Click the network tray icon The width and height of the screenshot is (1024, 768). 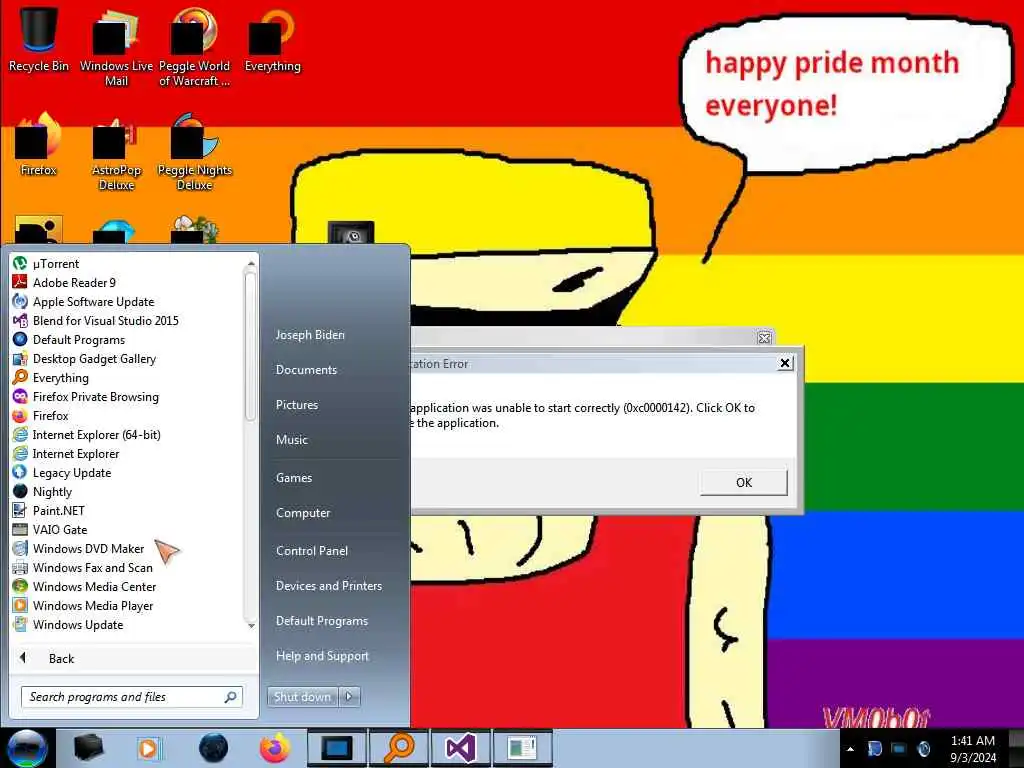[x=899, y=748]
